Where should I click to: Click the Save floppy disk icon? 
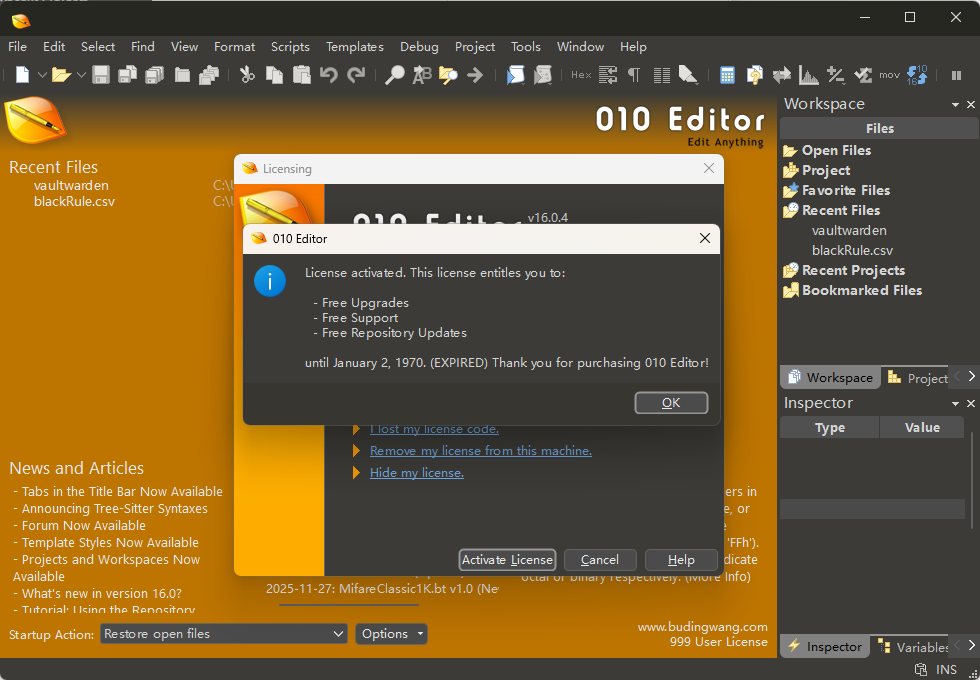(x=101, y=75)
